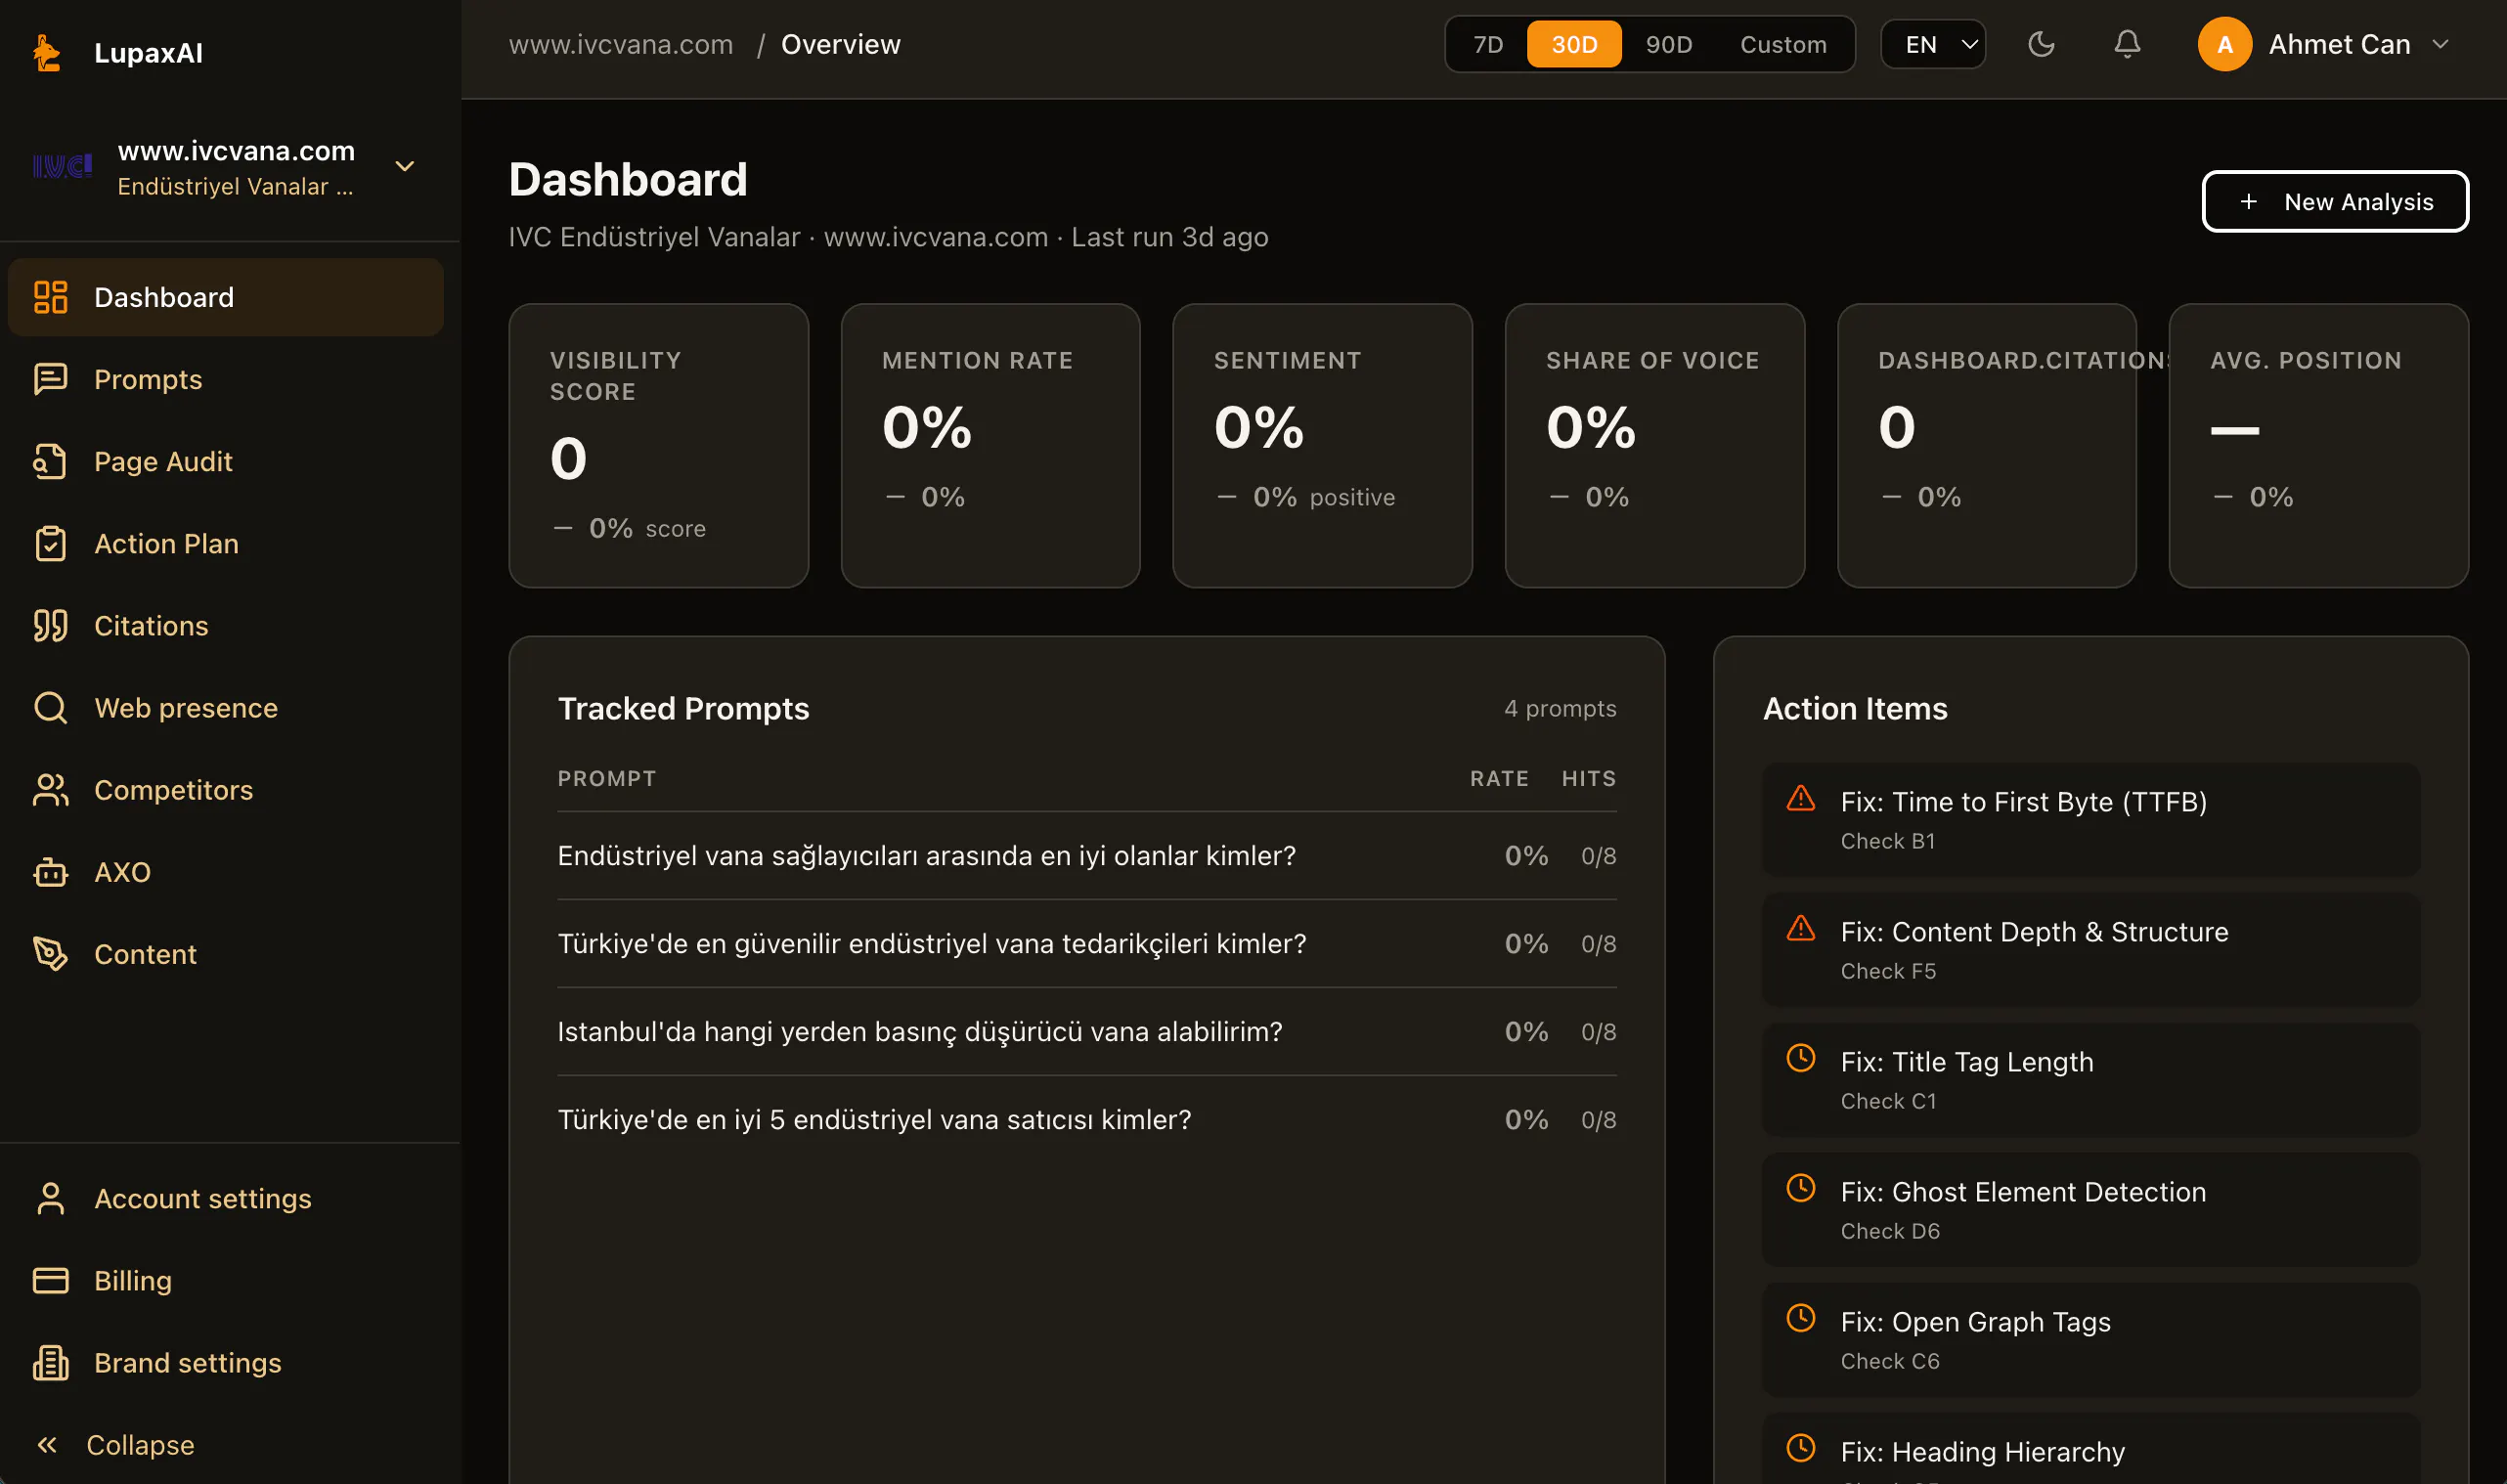The height and width of the screenshot is (1484, 2507).
Task: Click the orange A user avatar
Action: click(x=2224, y=44)
